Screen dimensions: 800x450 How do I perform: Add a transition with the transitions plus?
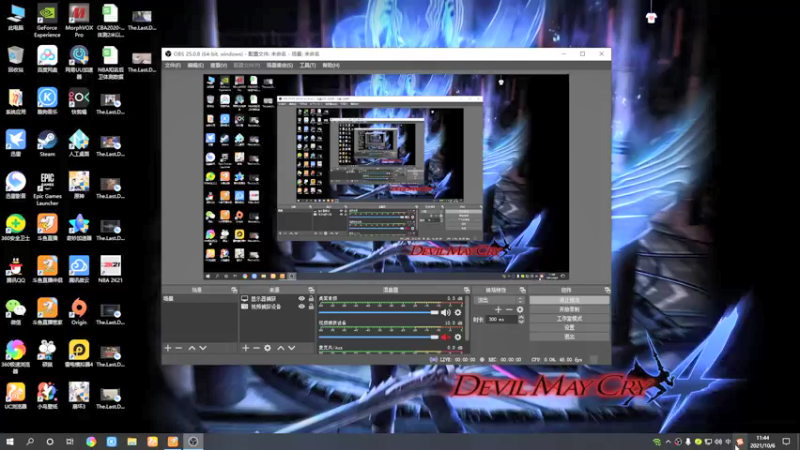(x=498, y=310)
